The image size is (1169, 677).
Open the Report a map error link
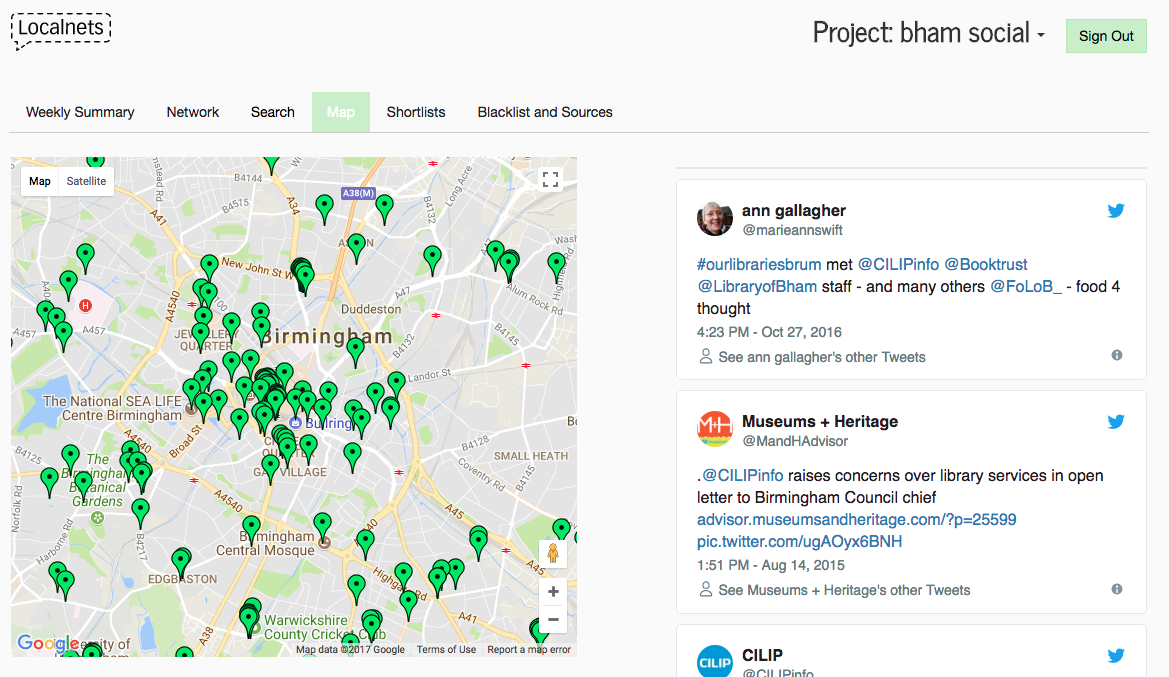[529, 649]
